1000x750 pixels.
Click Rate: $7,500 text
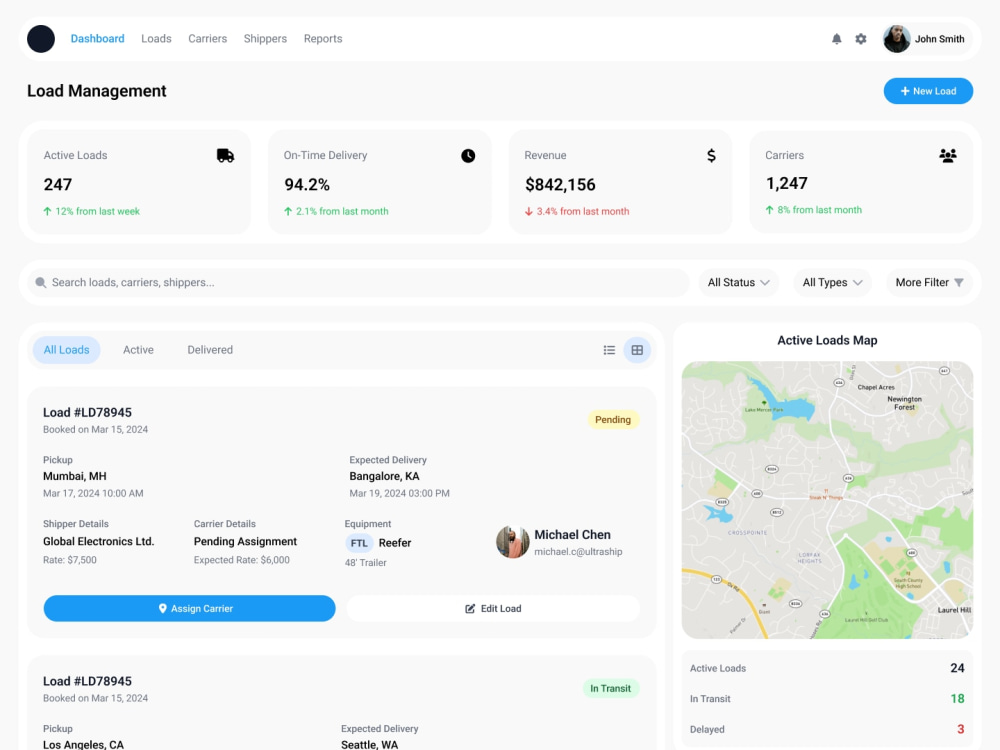point(70,560)
